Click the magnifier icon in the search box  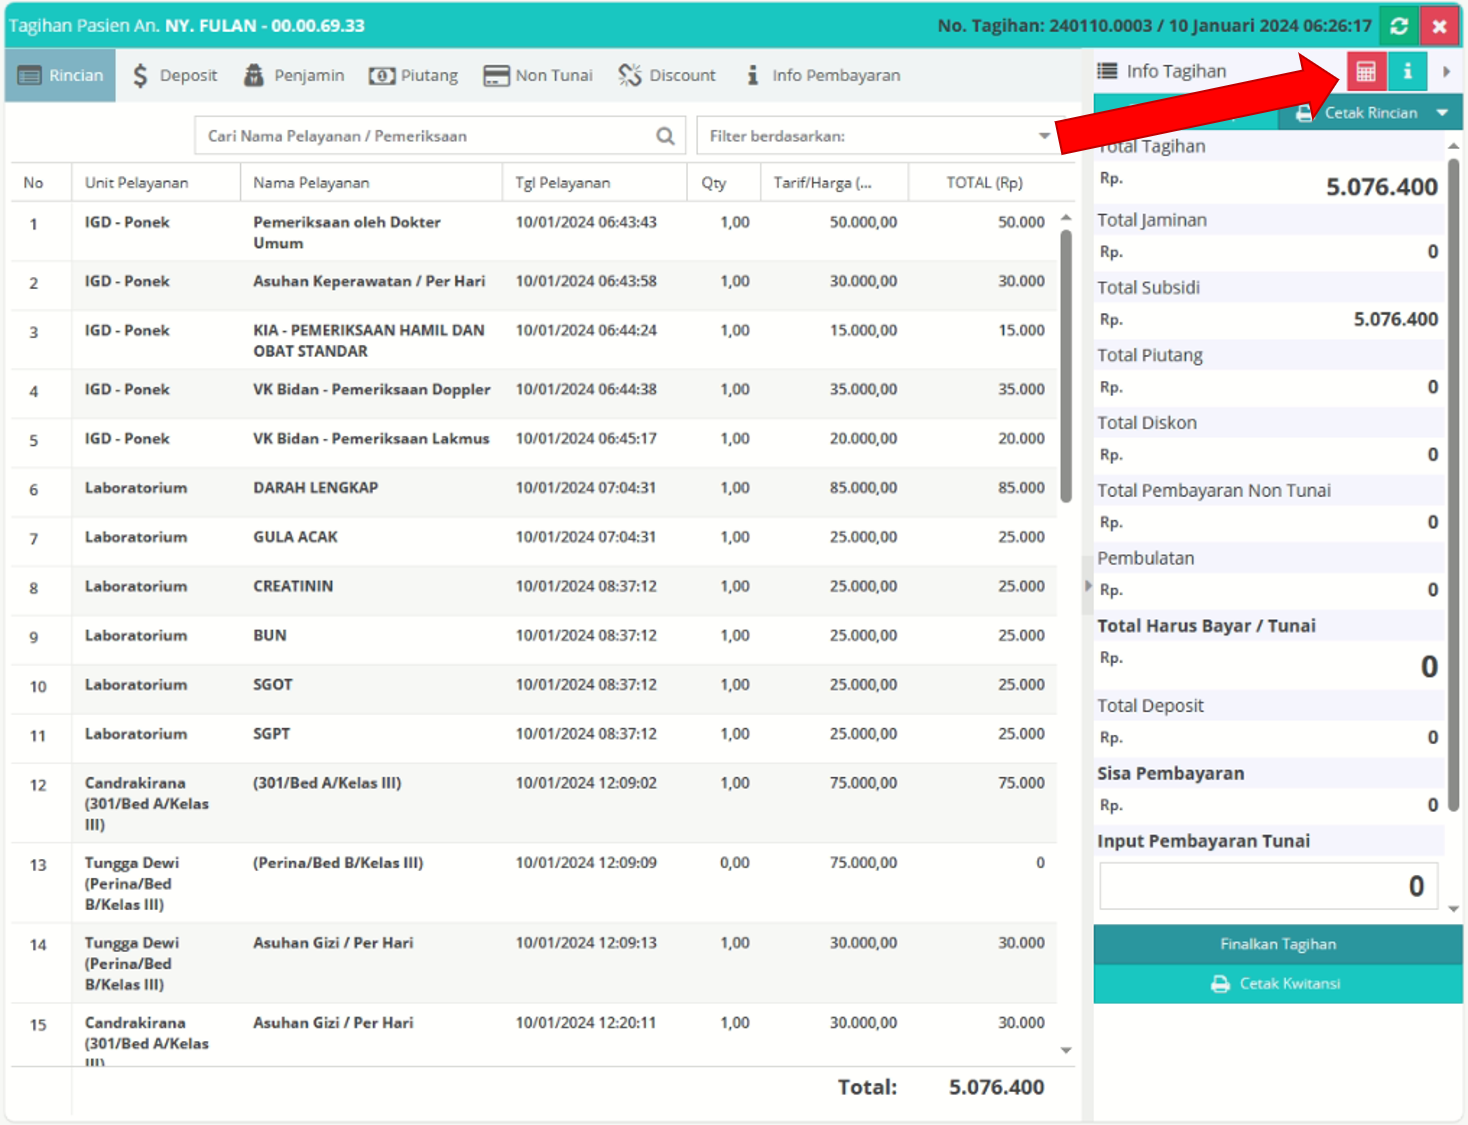(x=665, y=136)
